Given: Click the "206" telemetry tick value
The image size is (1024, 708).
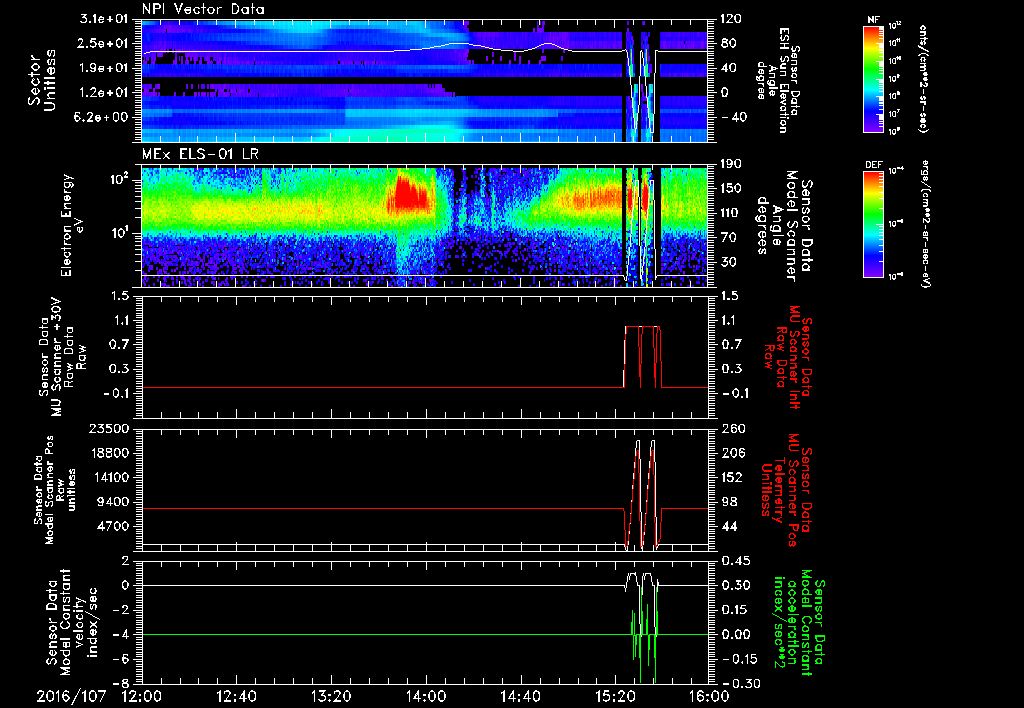Looking at the screenshot, I should (731, 453).
